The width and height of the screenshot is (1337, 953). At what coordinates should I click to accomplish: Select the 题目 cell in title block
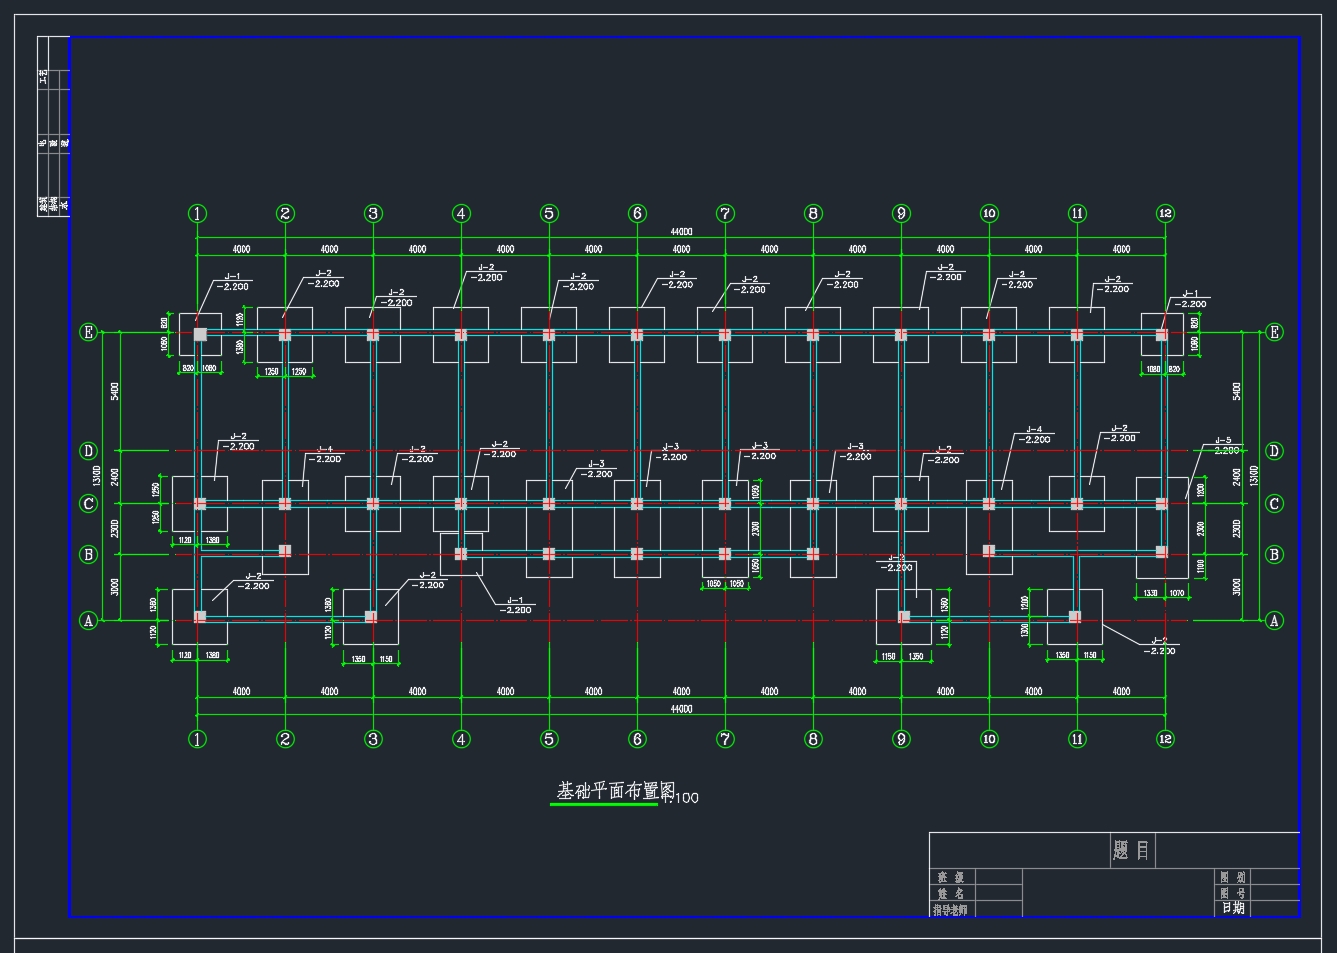tap(1131, 851)
